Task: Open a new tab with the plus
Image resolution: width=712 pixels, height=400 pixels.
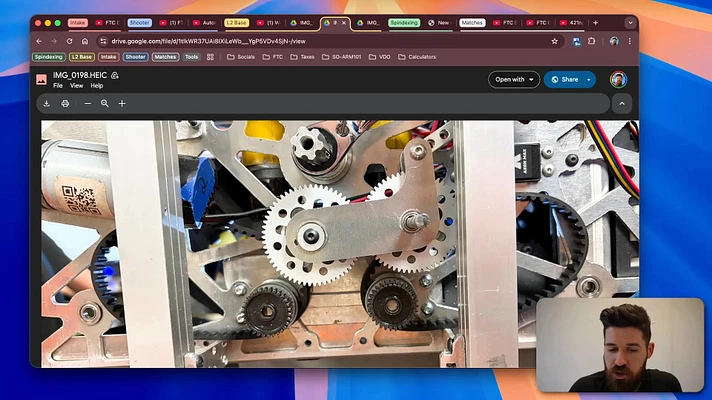Action: 595,23
